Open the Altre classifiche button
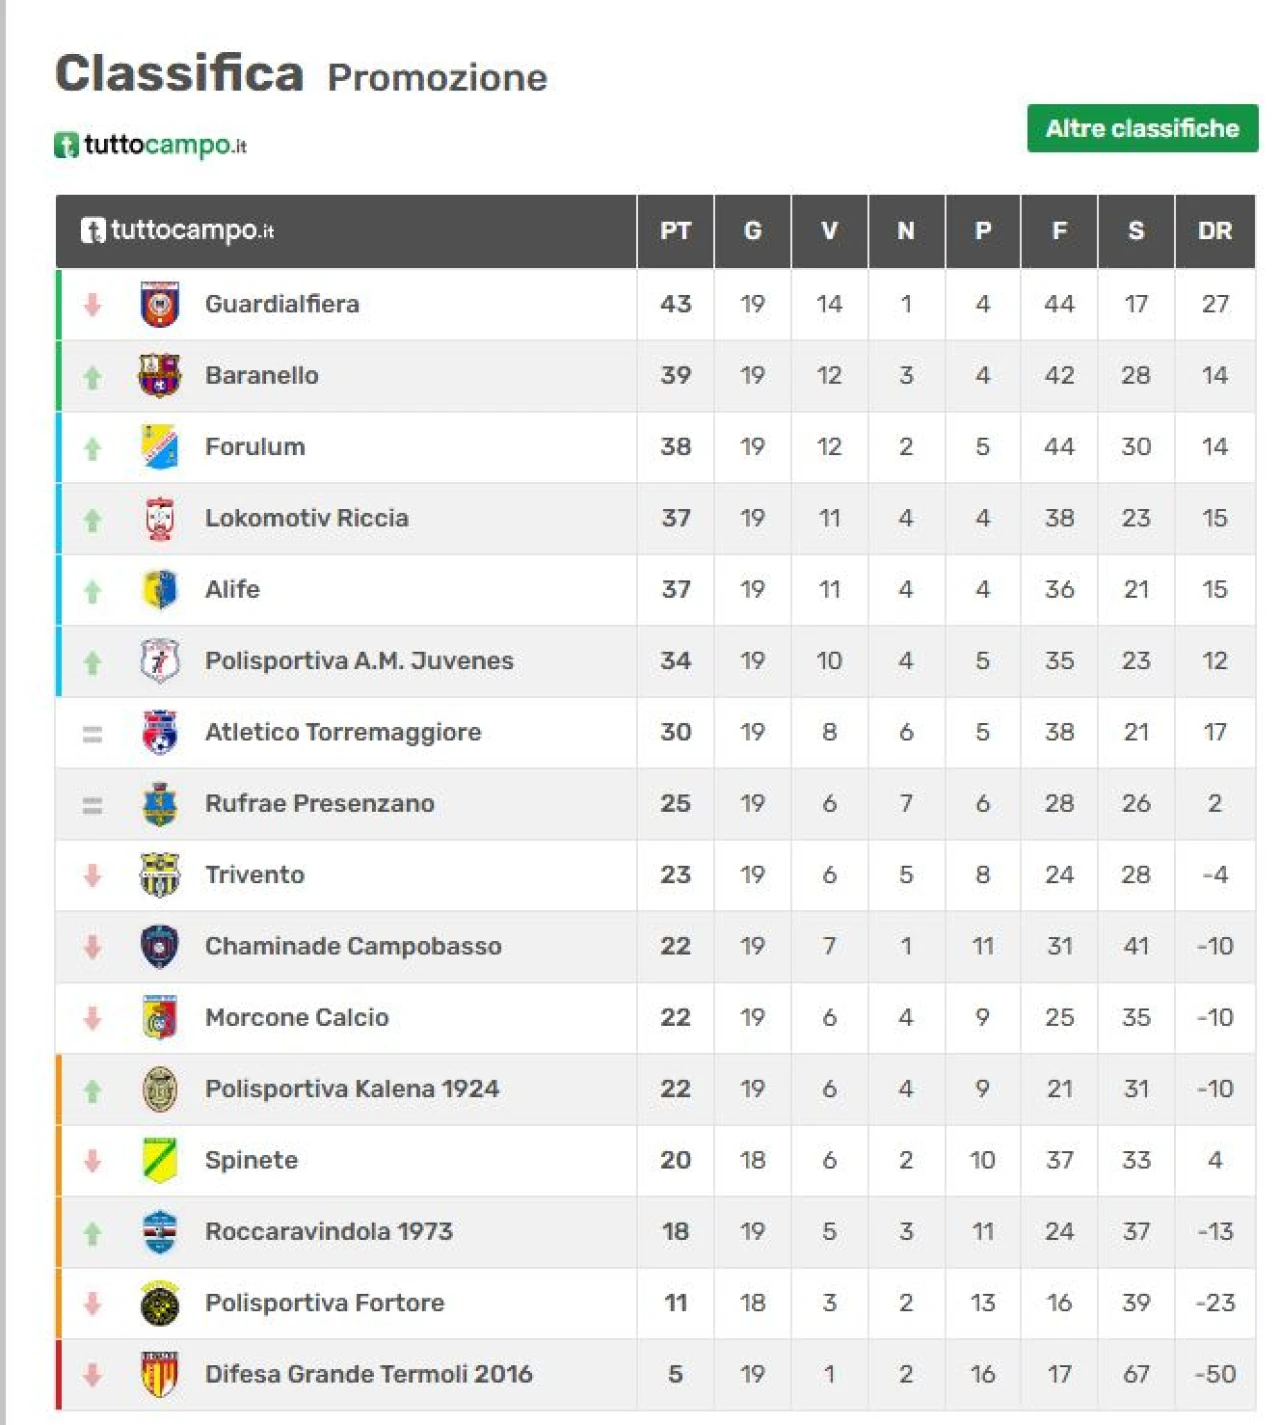This screenshot has width=1280, height=1425. tap(1142, 128)
